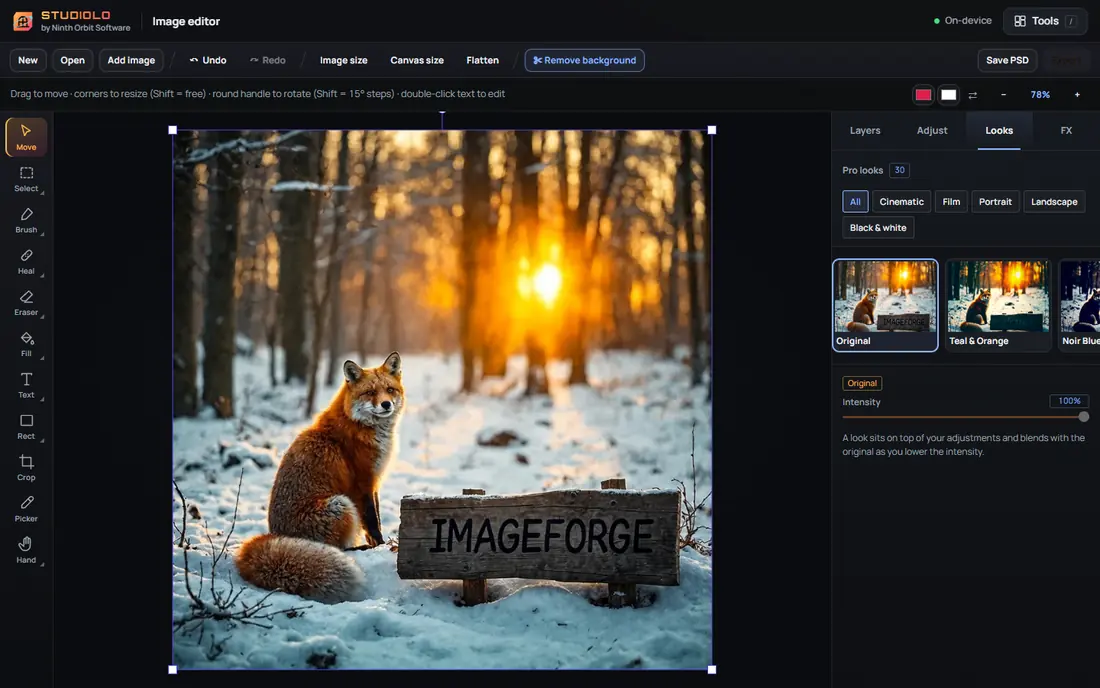Apply the Teal & Orange look
This screenshot has height=688, width=1100.
[998, 305]
